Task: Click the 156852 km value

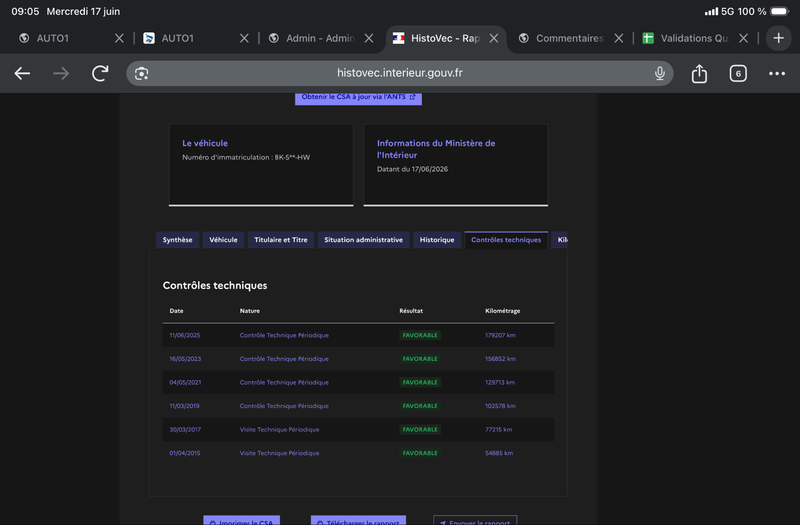Action: click(x=500, y=359)
